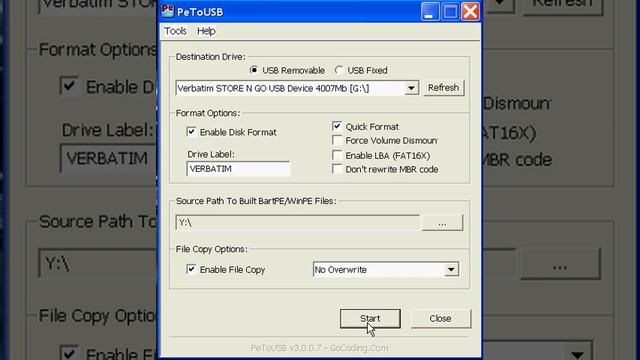Click the PeToUSB v3.0.0.7 - GoCoding.Com footer text

coord(319,348)
